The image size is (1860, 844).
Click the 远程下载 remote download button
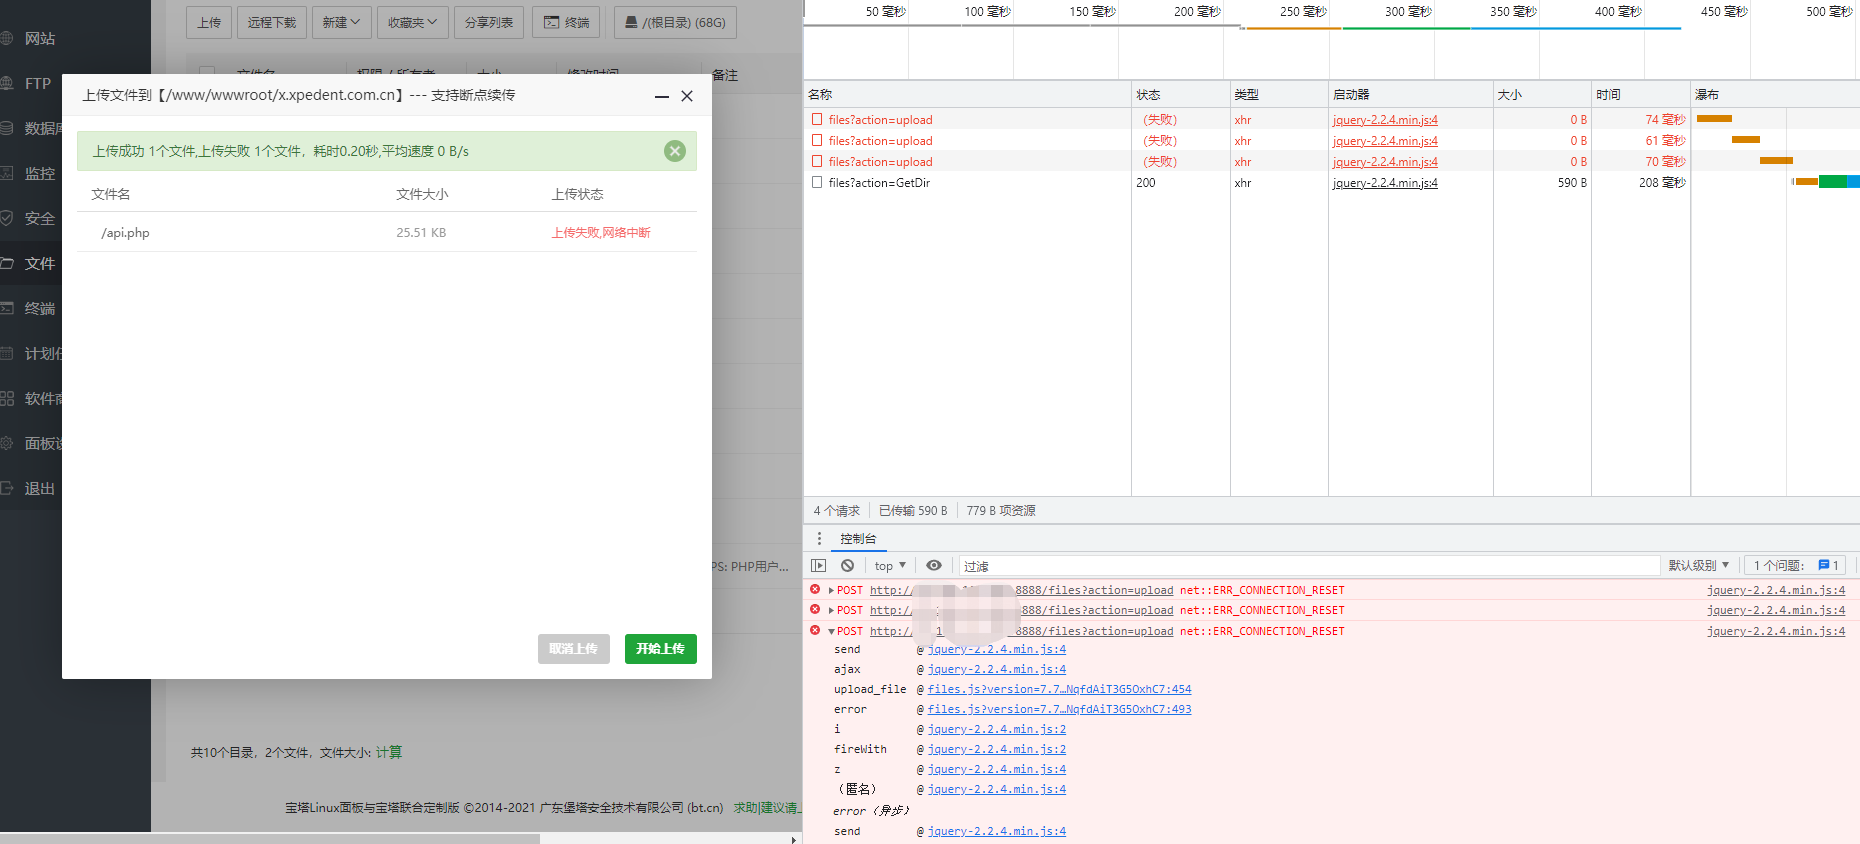coord(272,22)
